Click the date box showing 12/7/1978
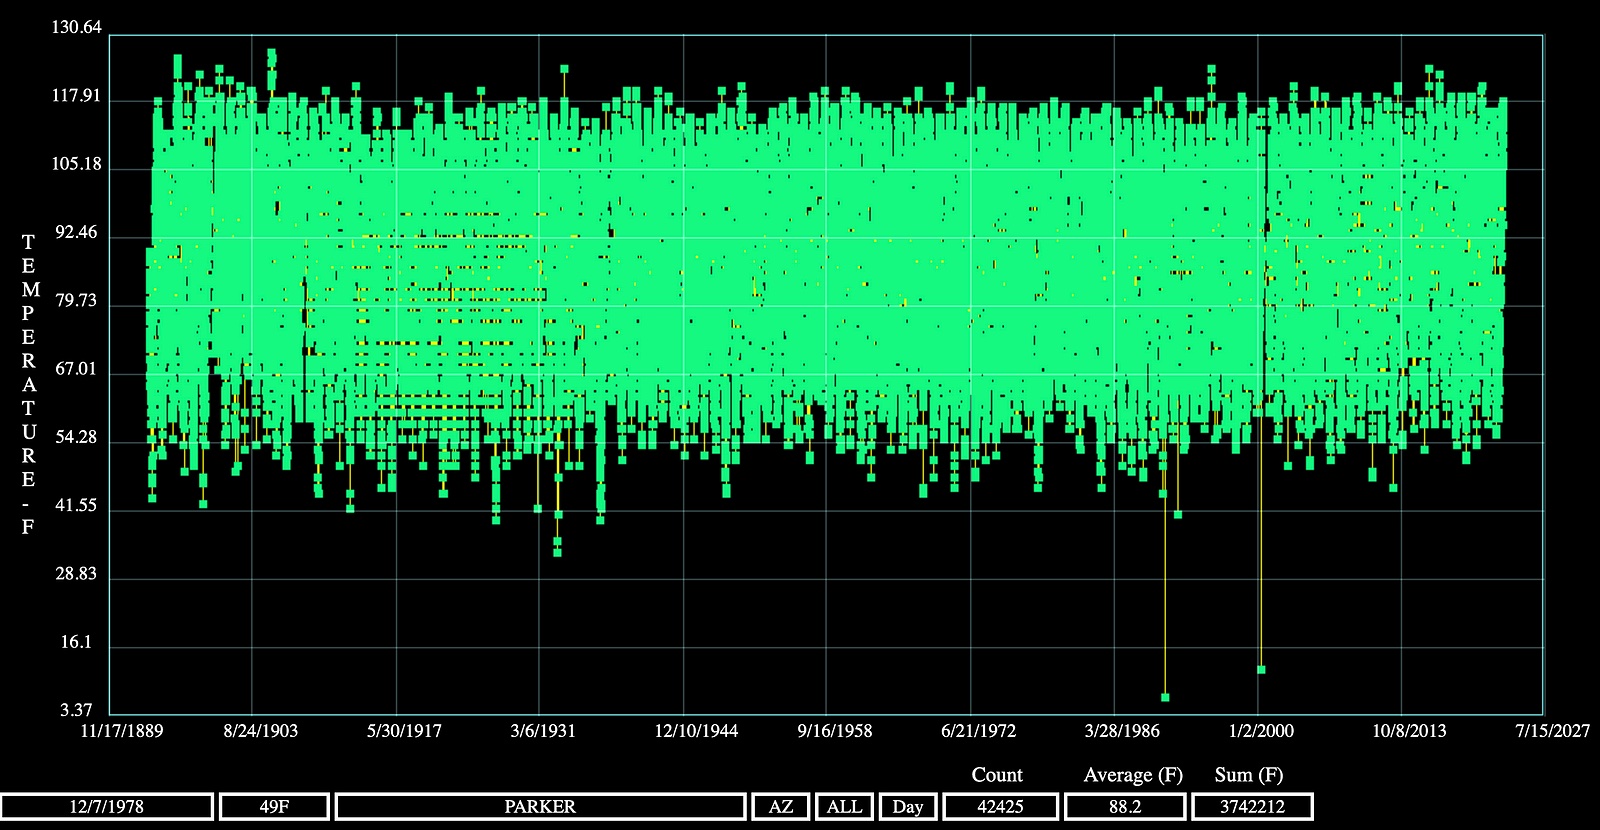 pos(107,807)
